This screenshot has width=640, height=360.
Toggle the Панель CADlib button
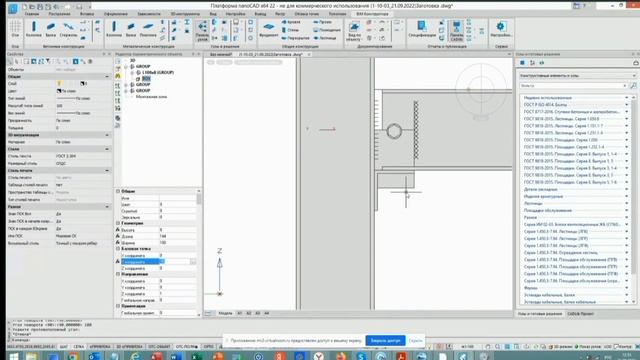pos(456,30)
